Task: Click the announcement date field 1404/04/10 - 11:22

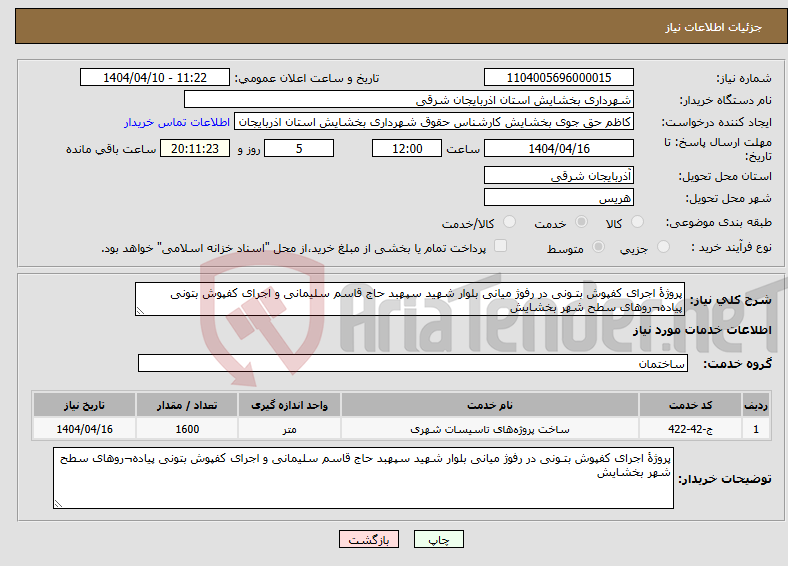Action: 155,77
